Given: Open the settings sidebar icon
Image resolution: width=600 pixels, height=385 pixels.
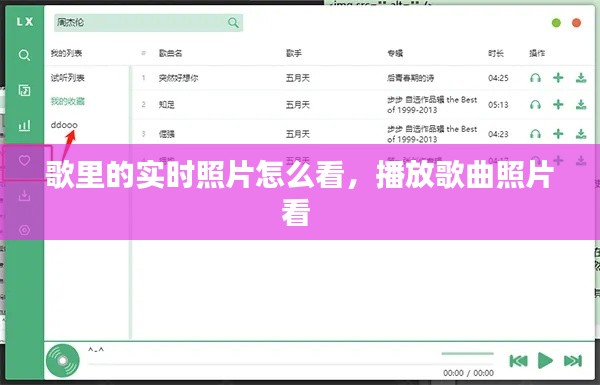Looking at the screenshot, I should (x=24, y=230).
